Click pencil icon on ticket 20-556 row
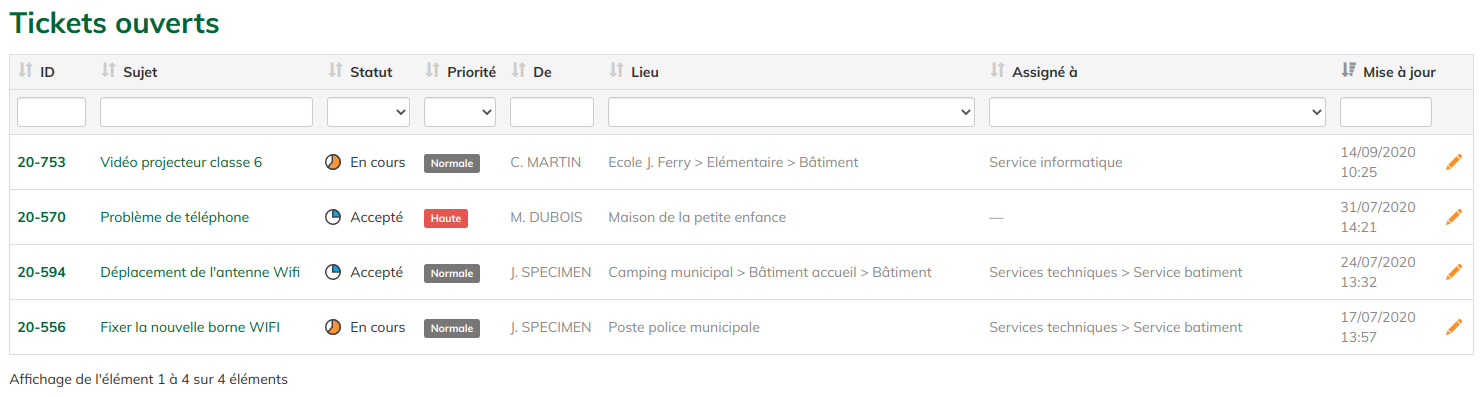The image size is (1483, 397). tap(1454, 327)
